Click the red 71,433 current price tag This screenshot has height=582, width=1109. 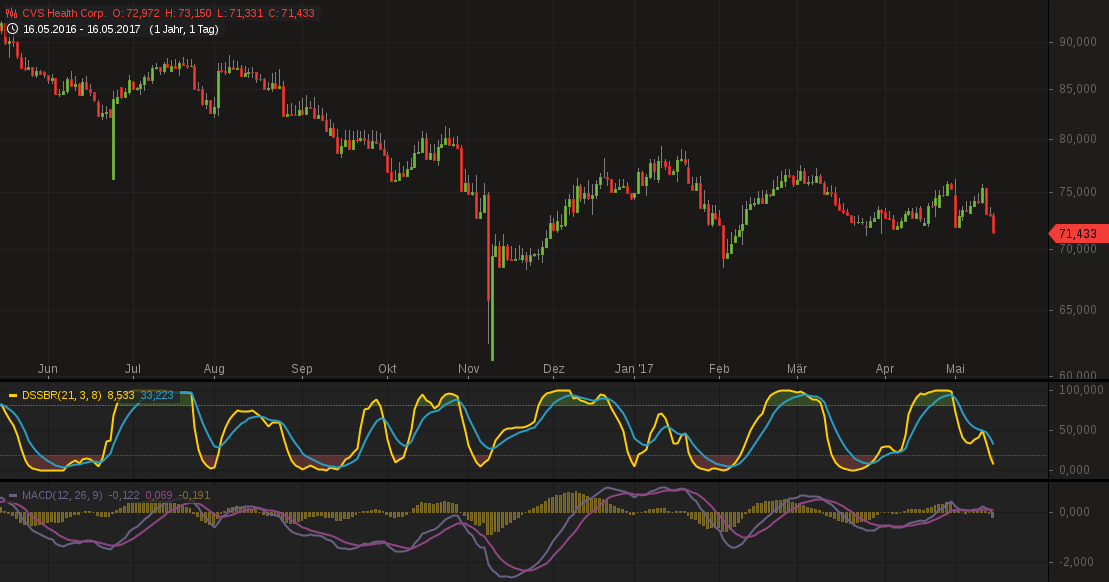coord(1077,234)
